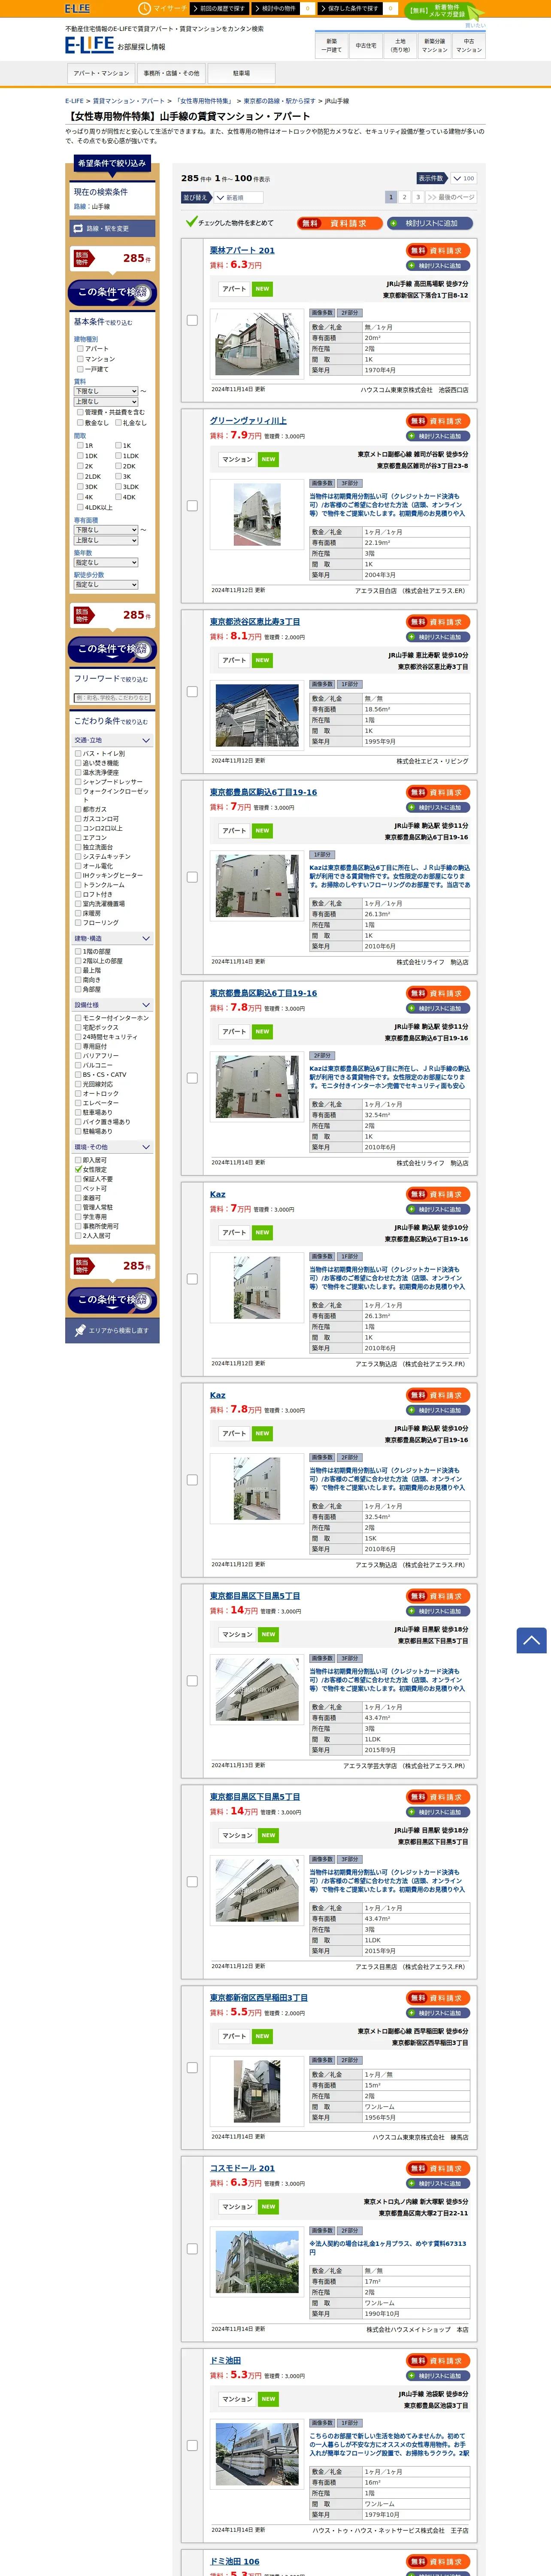Check バス・トイレ別 option
551x2576 pixels.
click(78, 754)
